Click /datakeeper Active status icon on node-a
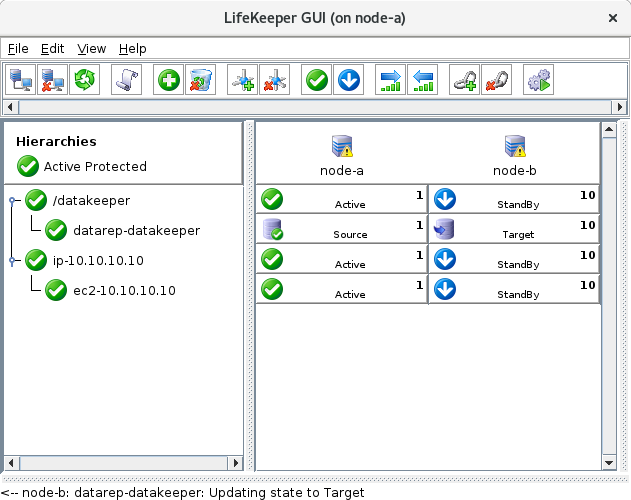 (x=272, y=199)
